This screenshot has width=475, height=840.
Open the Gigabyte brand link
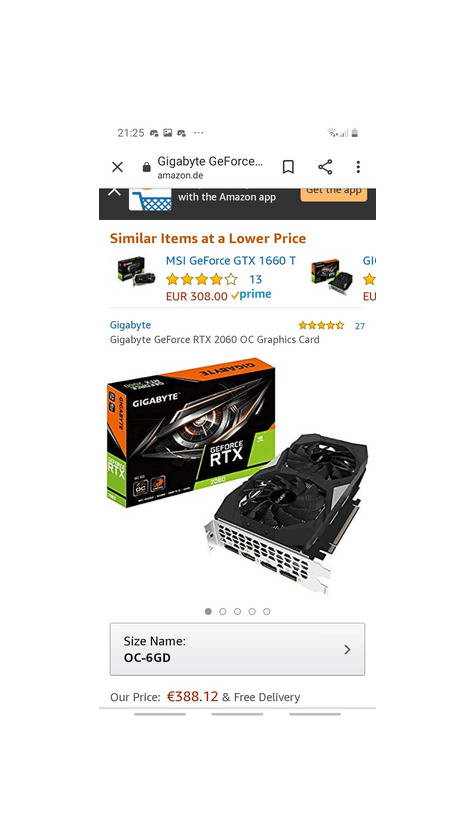point(130,325)
